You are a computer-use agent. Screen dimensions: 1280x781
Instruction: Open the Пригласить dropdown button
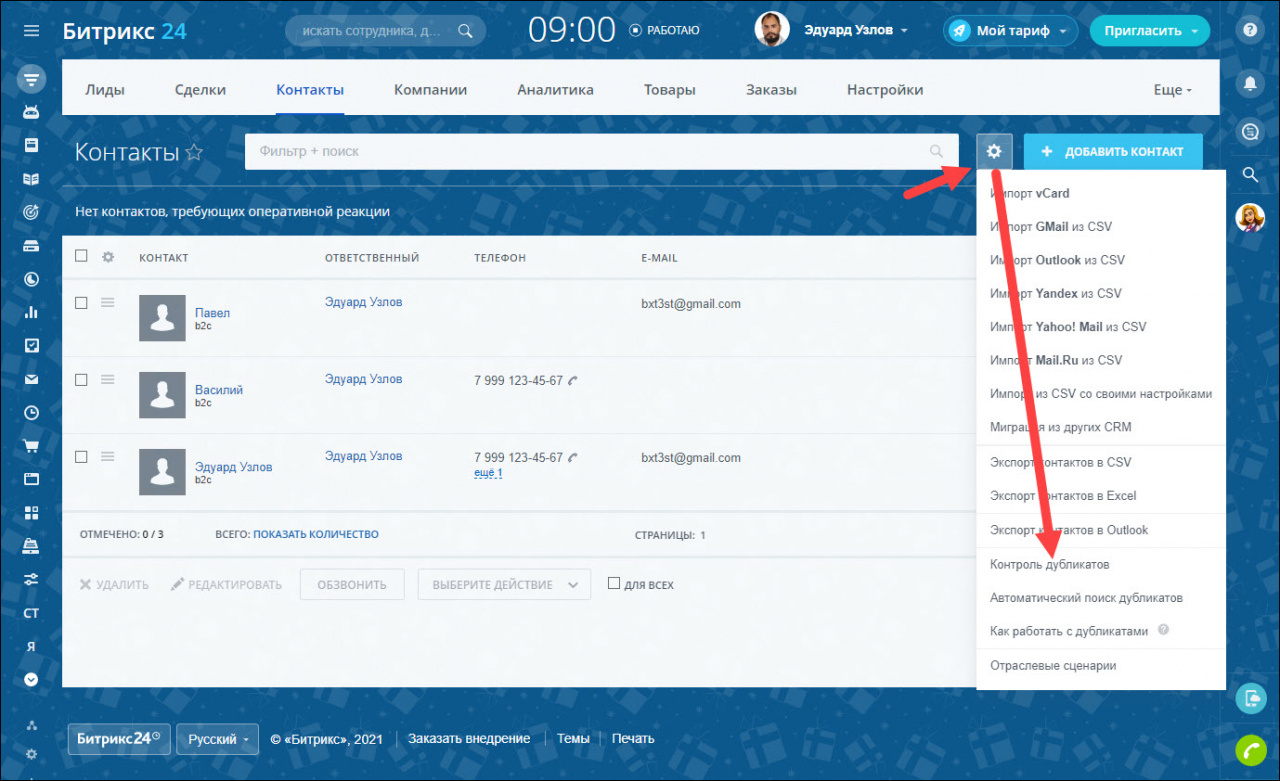(x=1149, y=31)
